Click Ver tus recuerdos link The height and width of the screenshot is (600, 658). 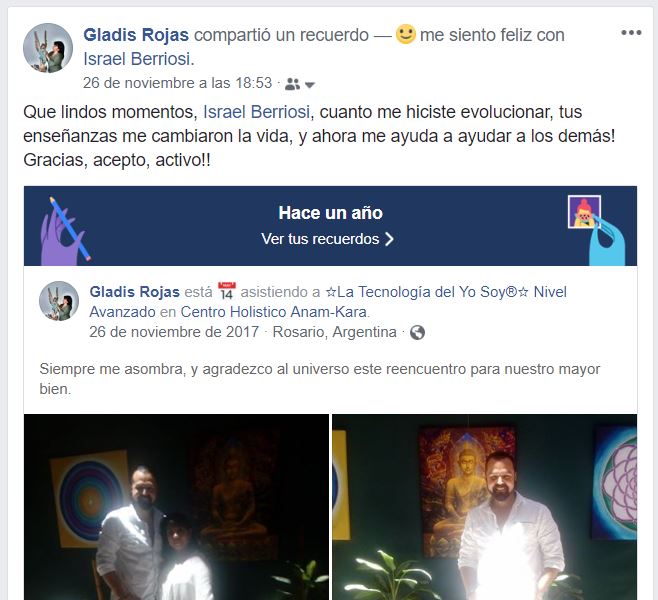tap(320, 239)
